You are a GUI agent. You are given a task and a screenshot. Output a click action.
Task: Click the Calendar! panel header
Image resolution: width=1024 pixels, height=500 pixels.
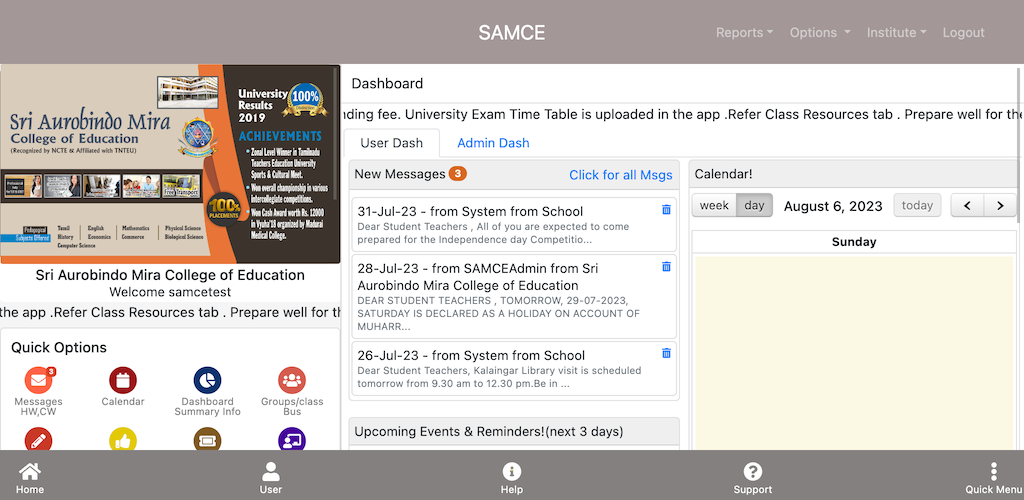point(854,174)
